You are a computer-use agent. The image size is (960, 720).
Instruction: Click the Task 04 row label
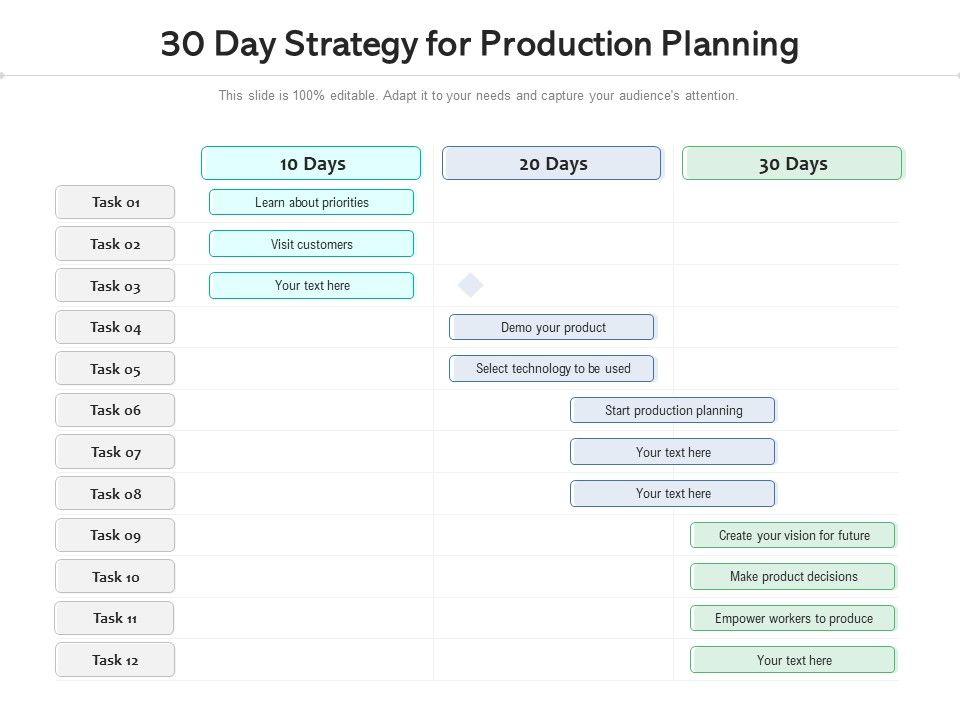coord(115,327)
